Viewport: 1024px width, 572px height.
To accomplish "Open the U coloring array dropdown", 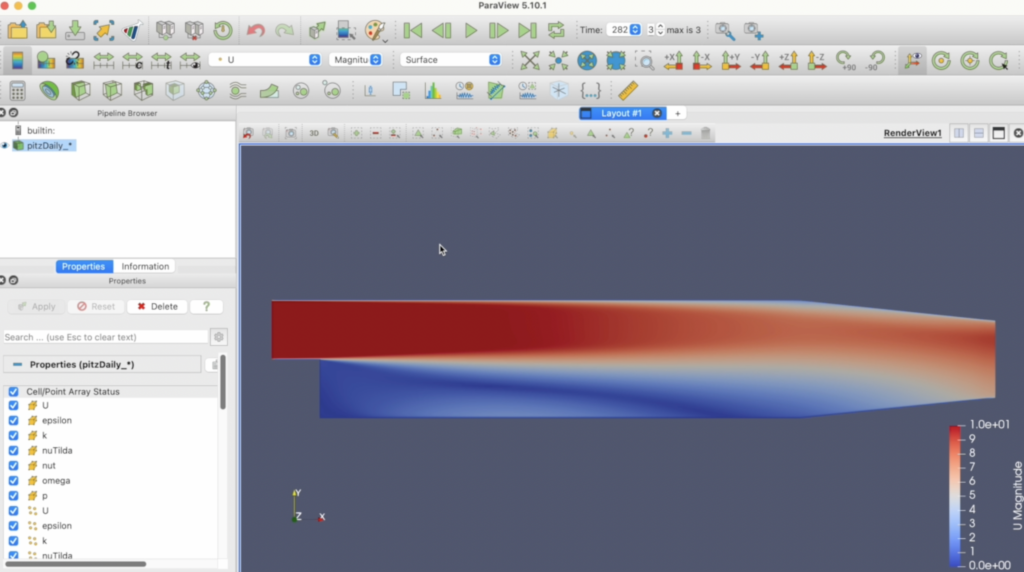I will [x=265, y=59].
